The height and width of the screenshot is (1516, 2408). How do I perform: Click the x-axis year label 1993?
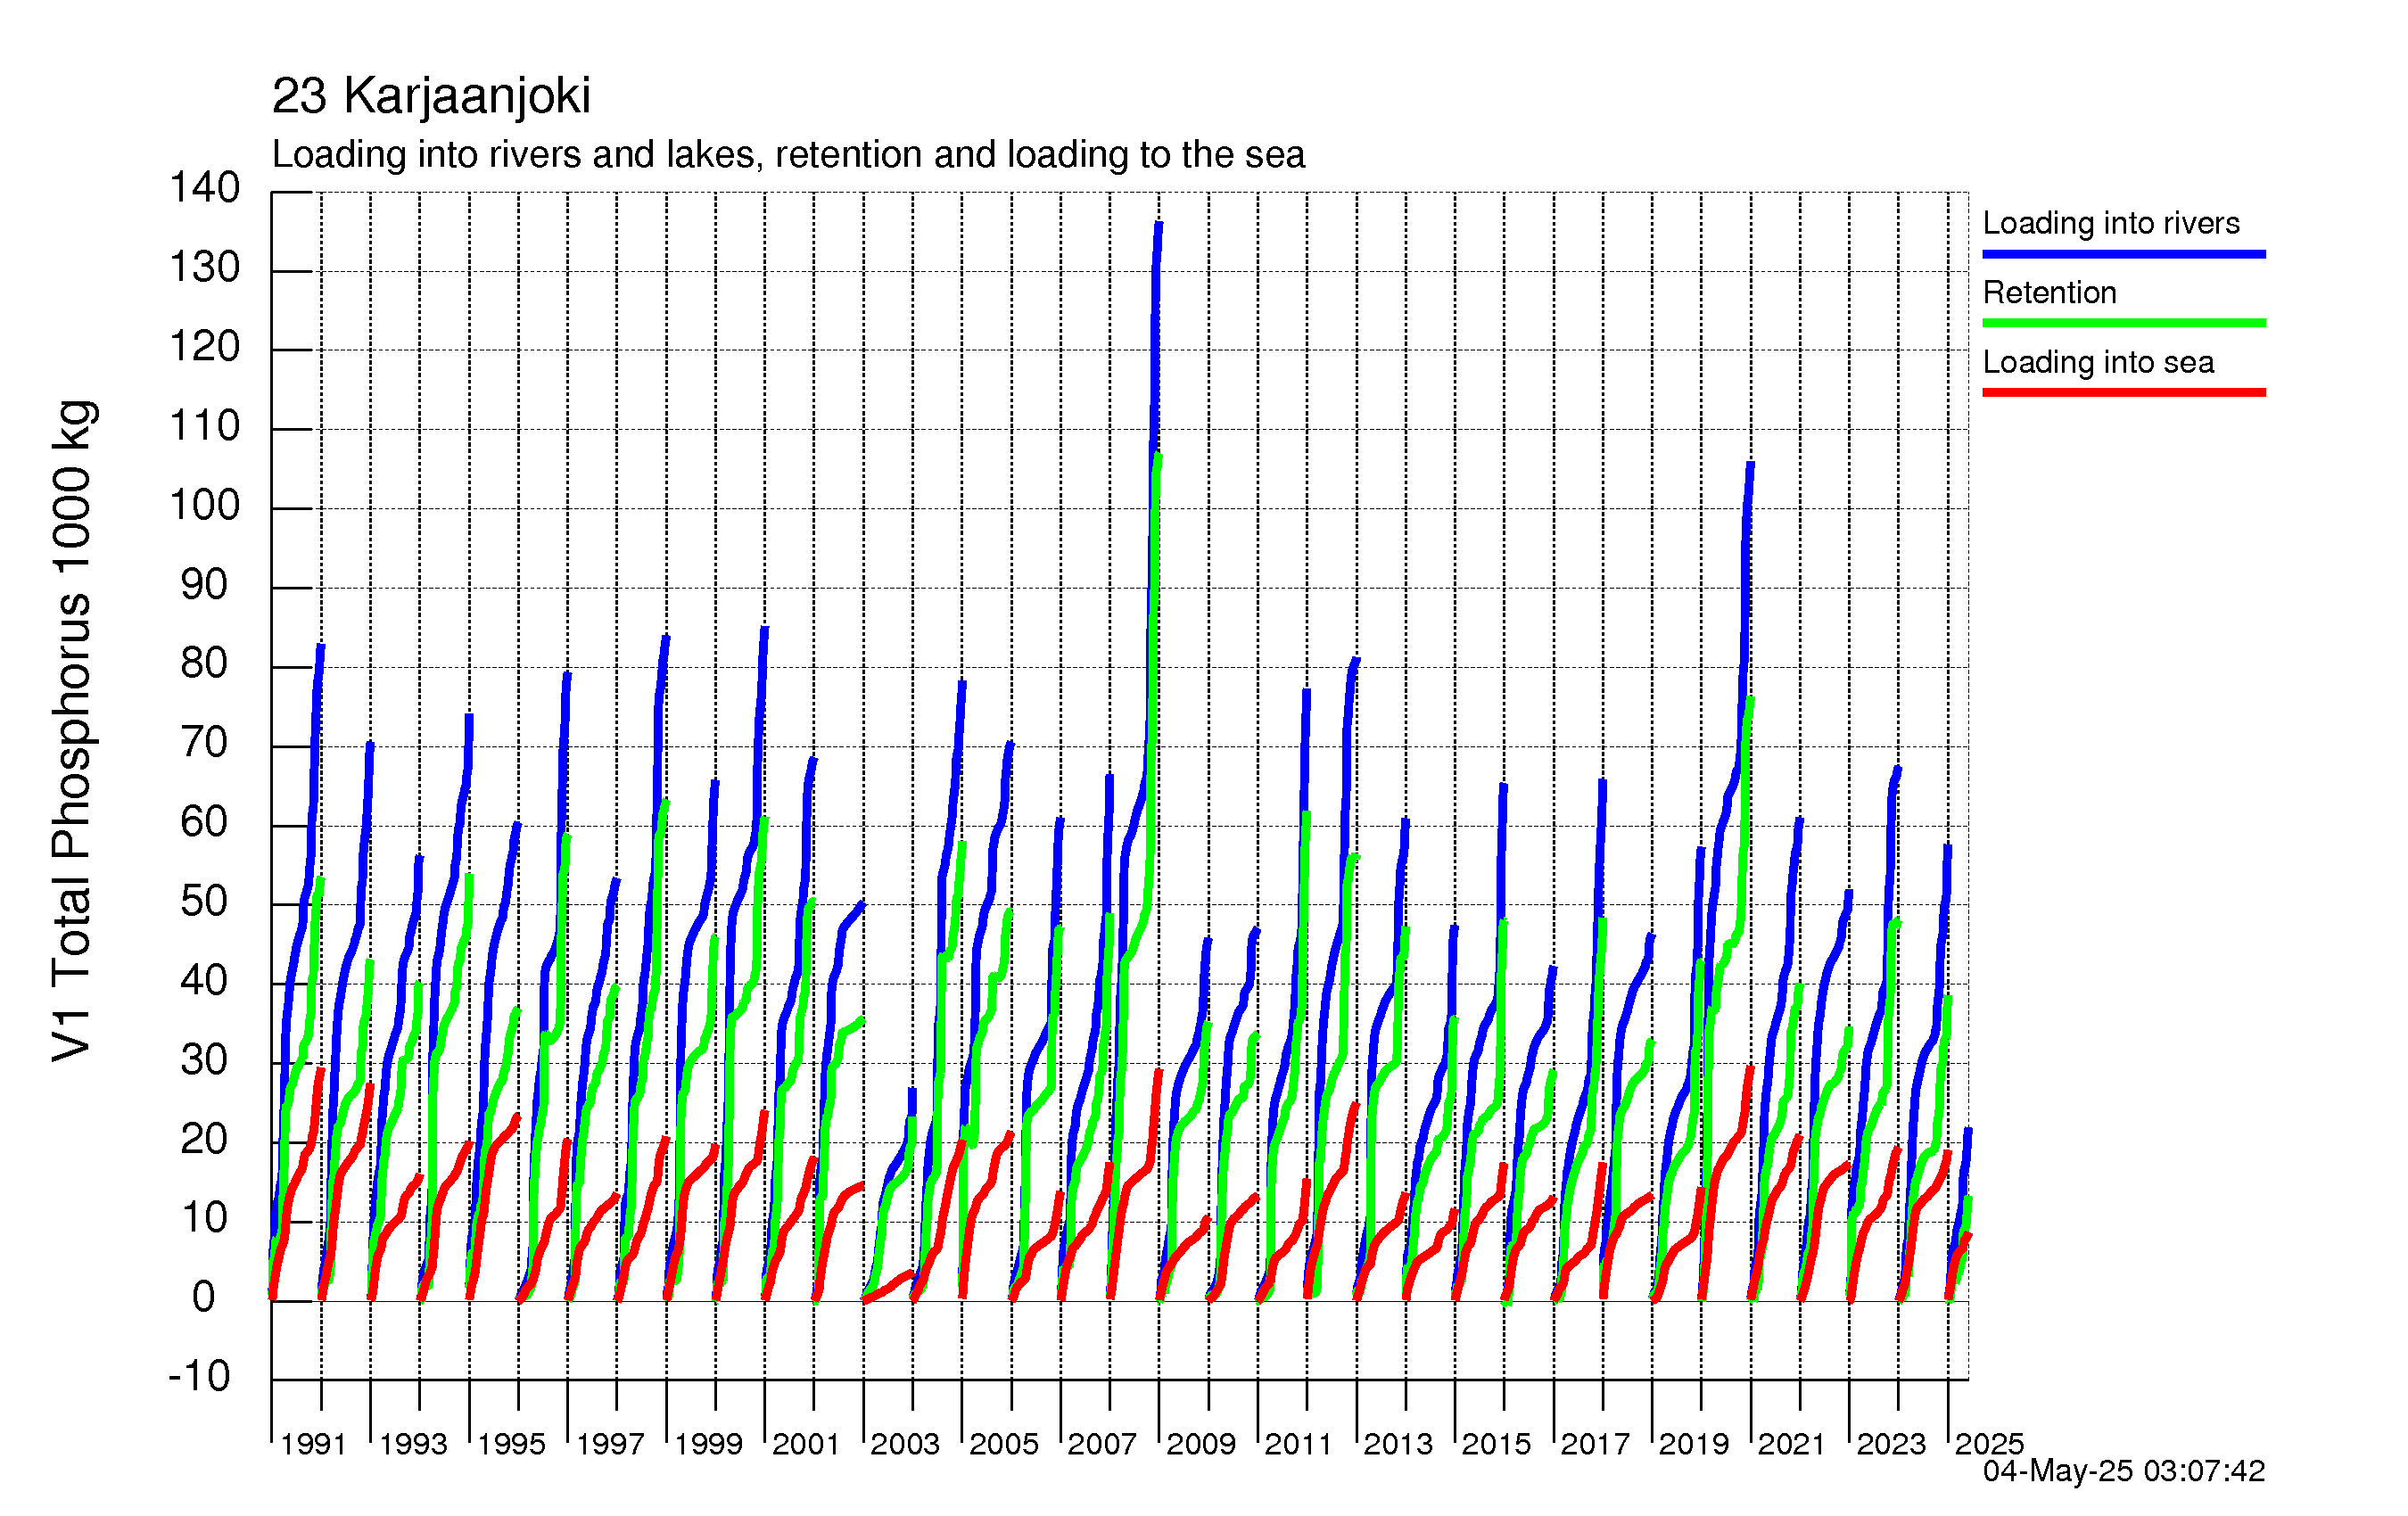[413, 1444]
